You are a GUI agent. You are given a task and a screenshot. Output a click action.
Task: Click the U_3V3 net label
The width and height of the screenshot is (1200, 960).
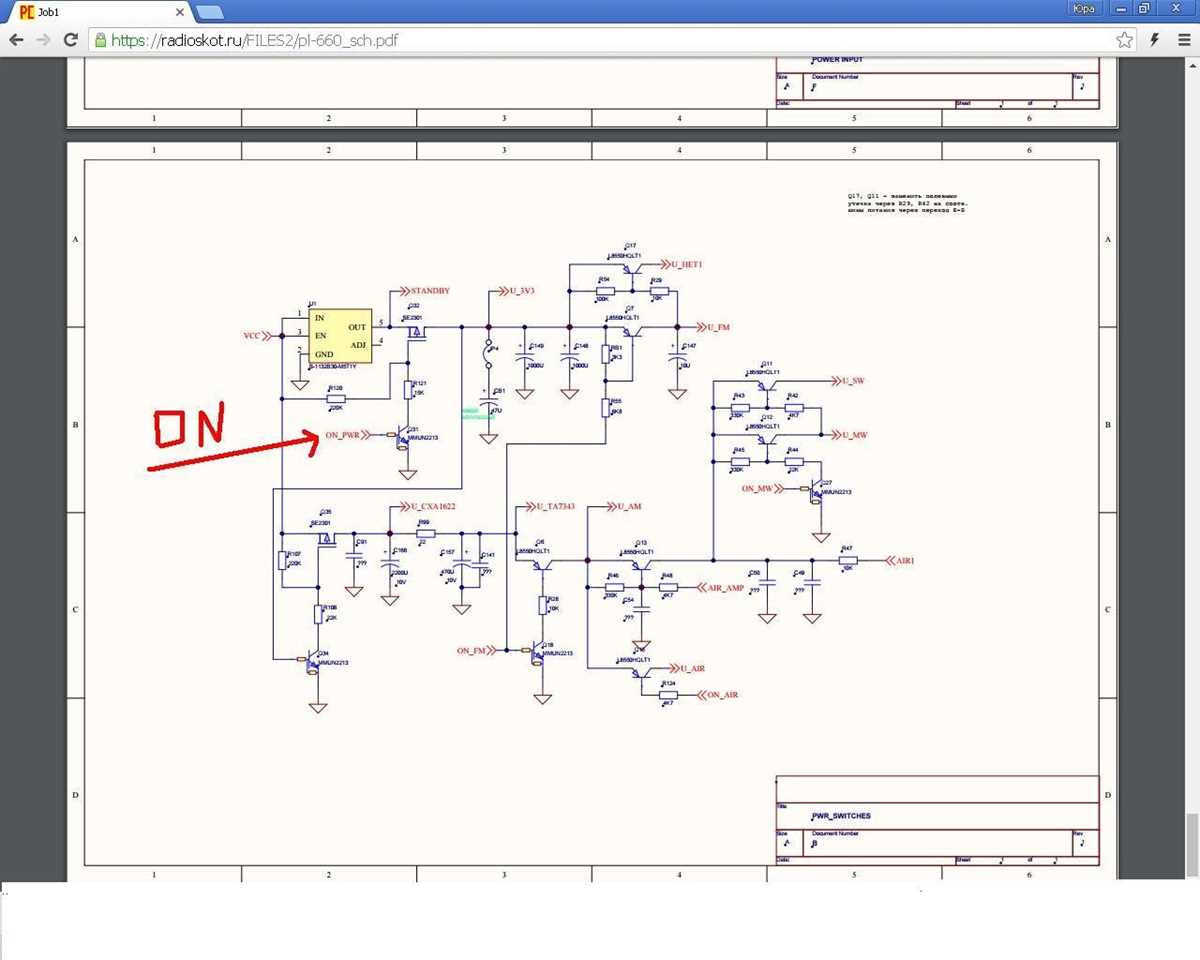[x=522, y=291]
